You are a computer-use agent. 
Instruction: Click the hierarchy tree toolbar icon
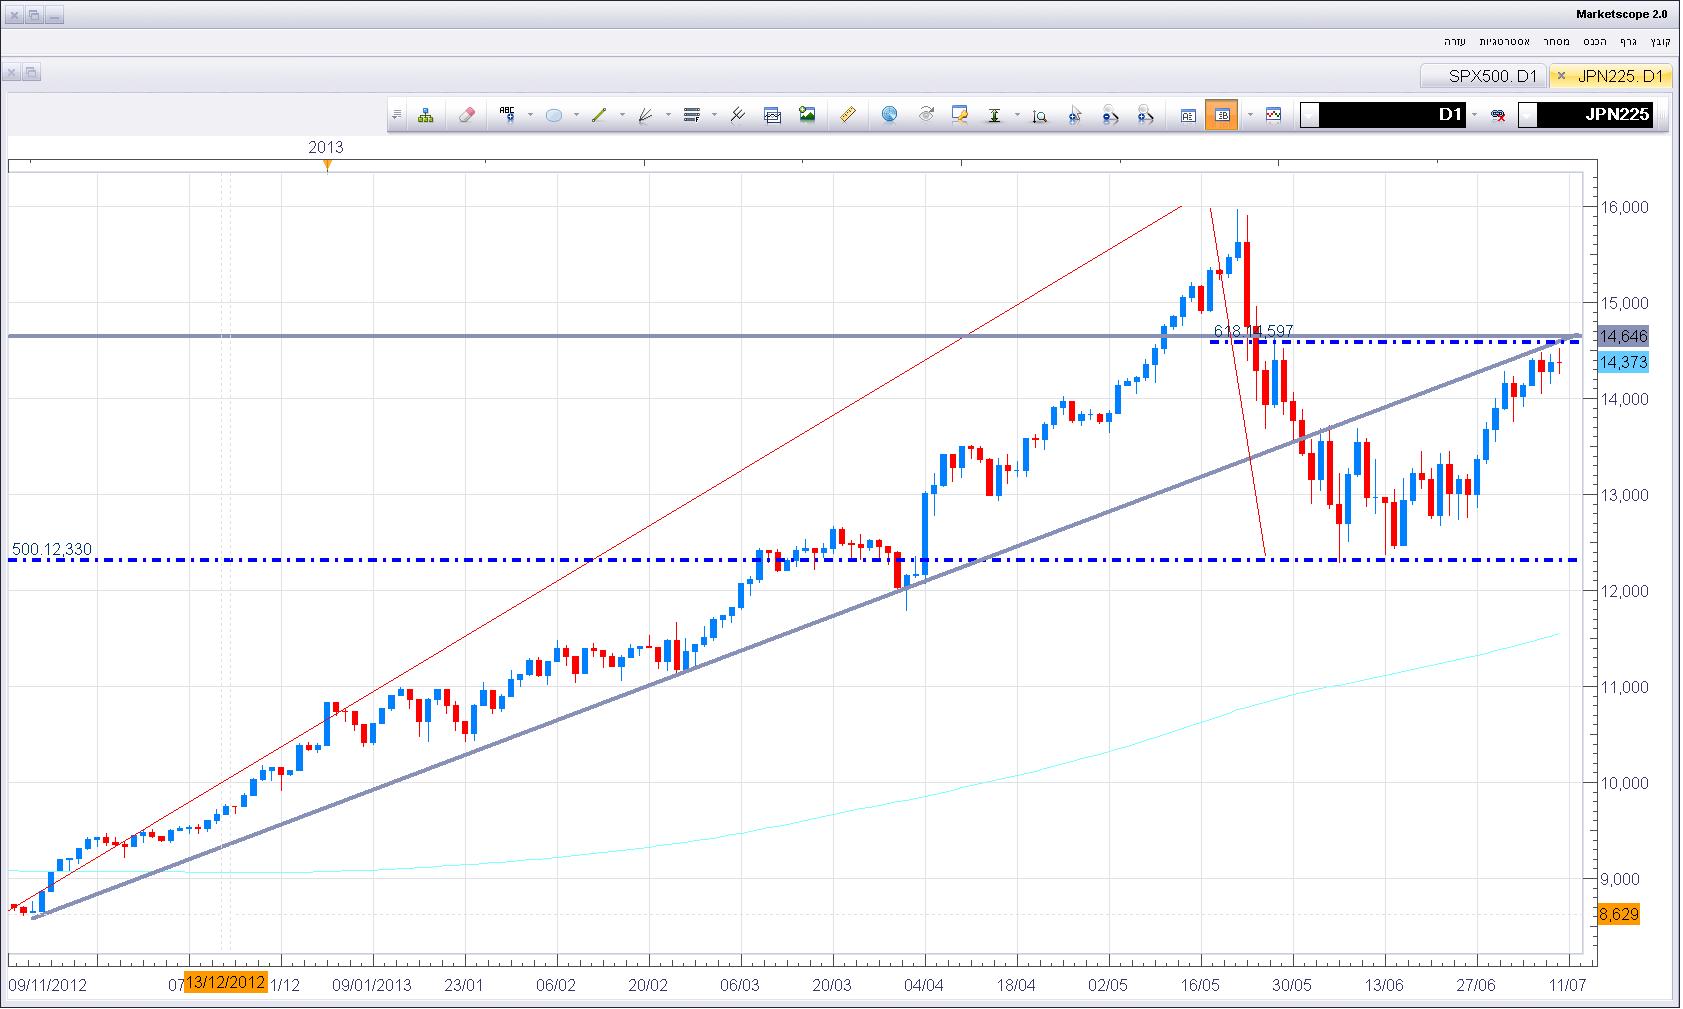[x=426, y=115]
